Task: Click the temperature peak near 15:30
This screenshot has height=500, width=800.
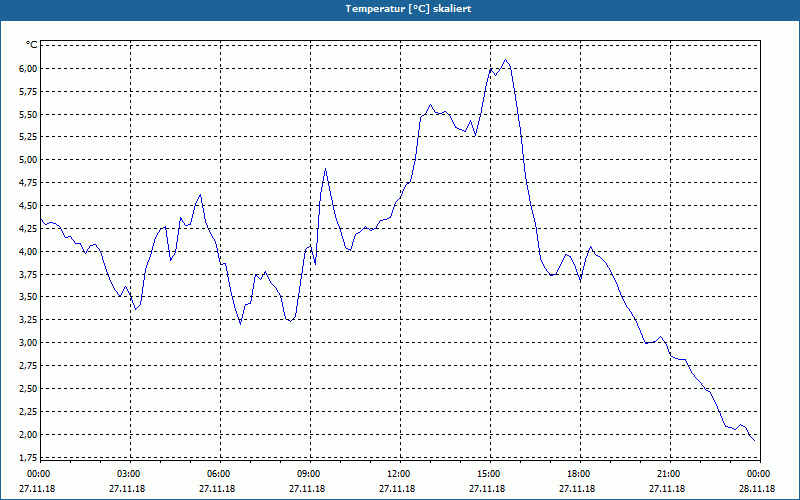Action: click(x=506, y=60)
